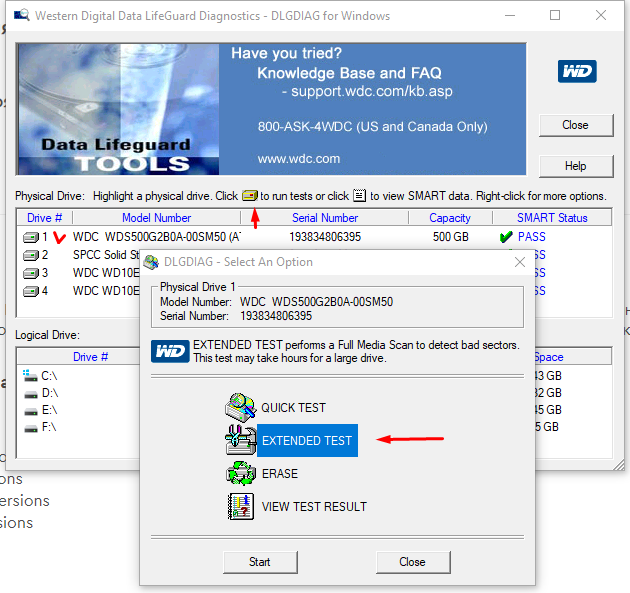The image size is (630, 593).
Task: Click Close button in the Select An Option dialog
Action: pos(413,562)
